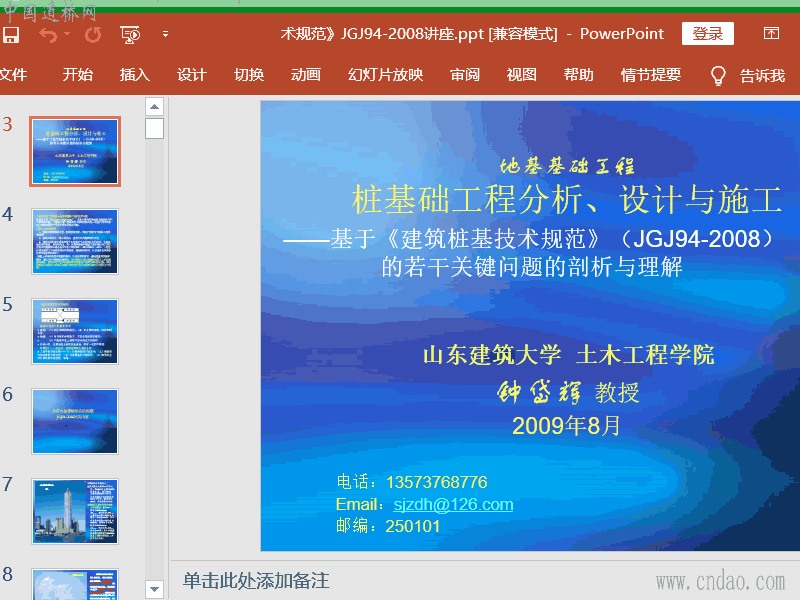The height and width of the screenshot is (600, 800).
Task: Click the thumbnail pane scrollbar thumb
Action: click(154, 128)
